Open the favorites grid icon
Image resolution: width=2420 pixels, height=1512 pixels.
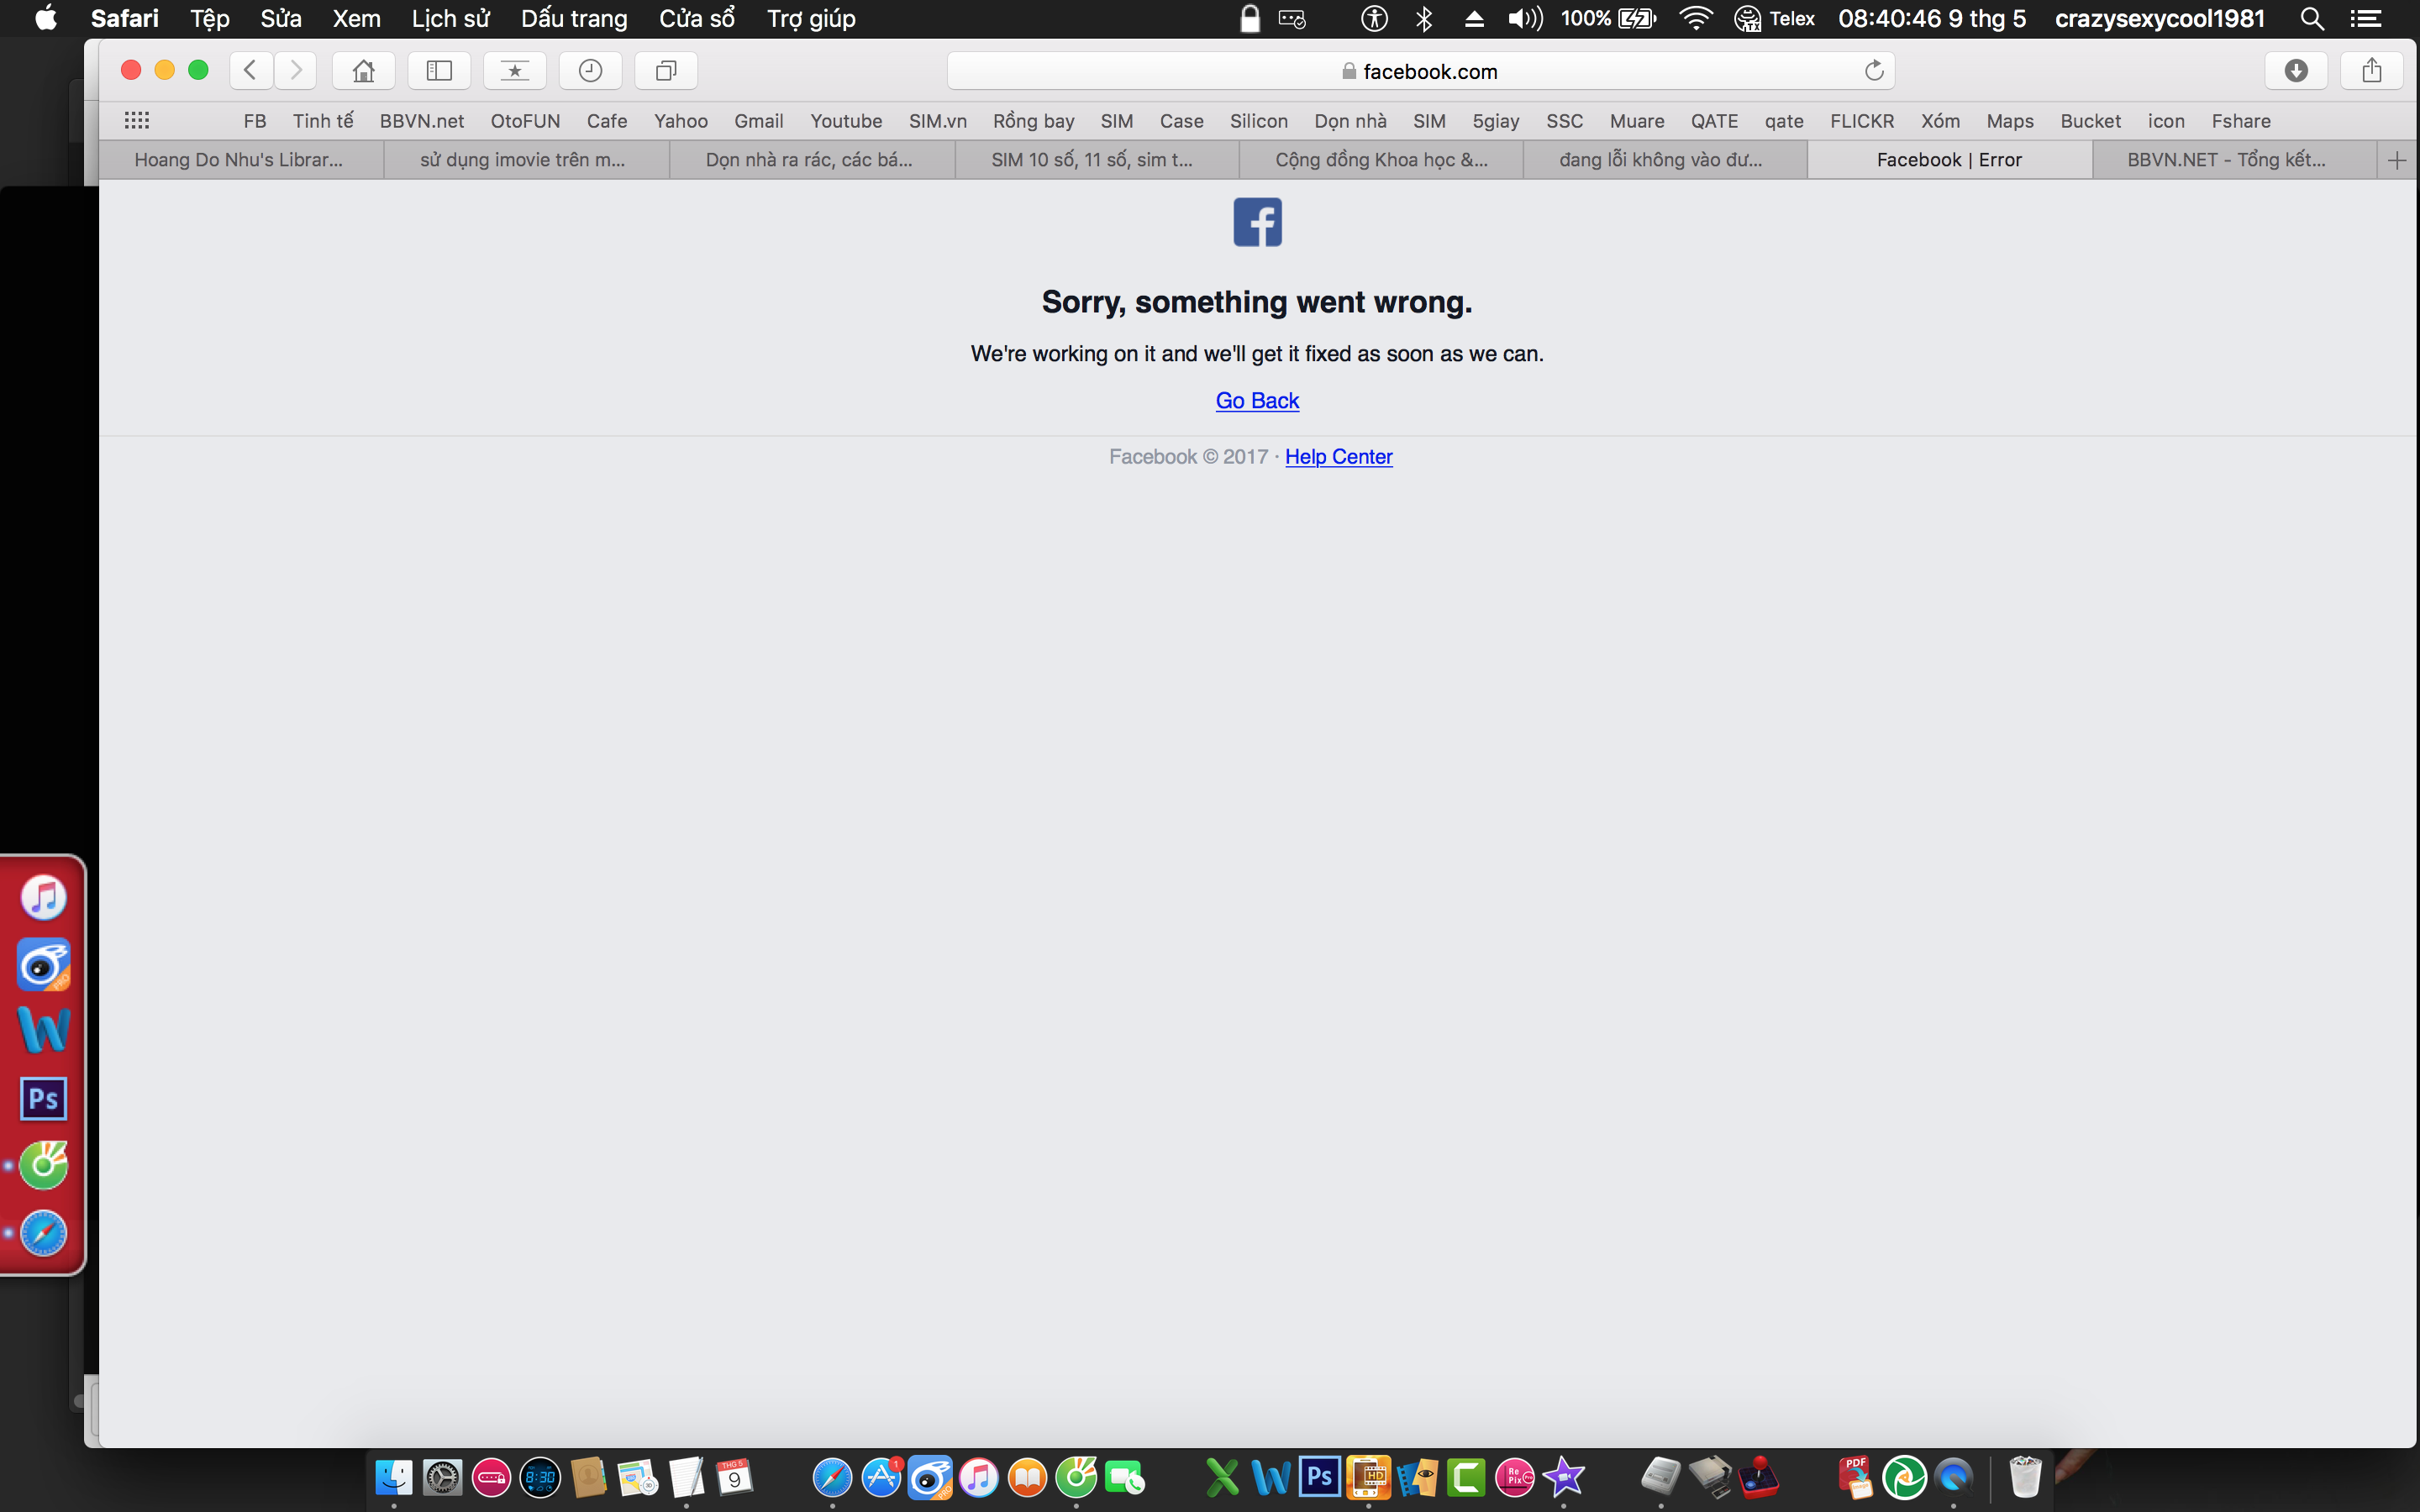coord(137,121)
